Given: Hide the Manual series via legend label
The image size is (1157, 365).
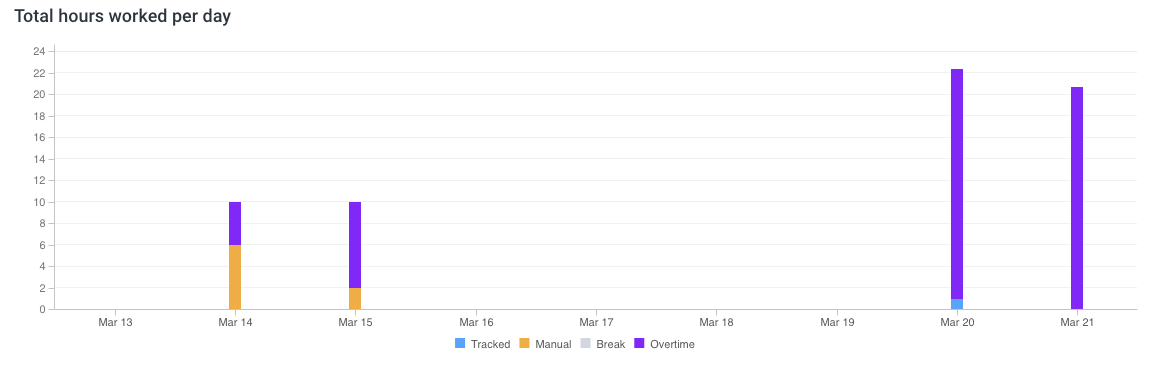Looking at the screenshot, I should pos(553,344).
